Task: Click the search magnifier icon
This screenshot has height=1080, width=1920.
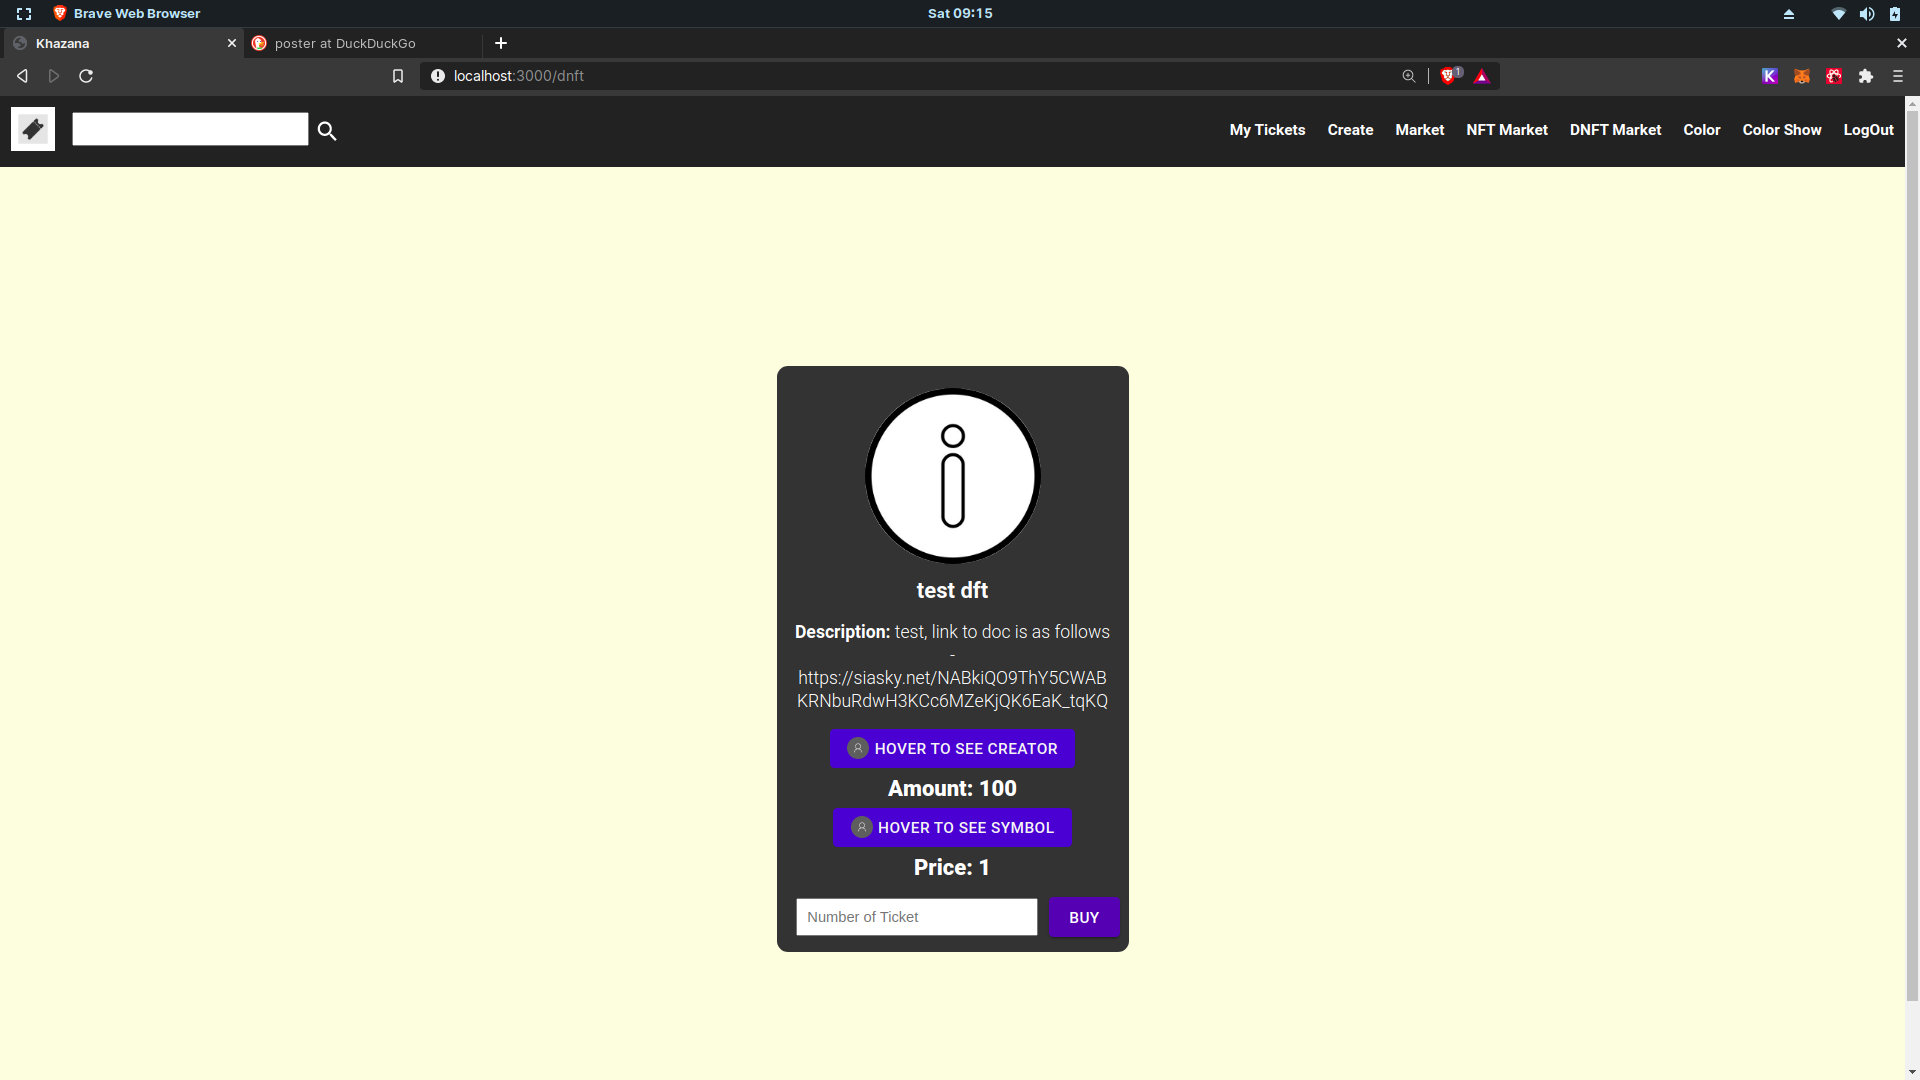Action: 327,131
